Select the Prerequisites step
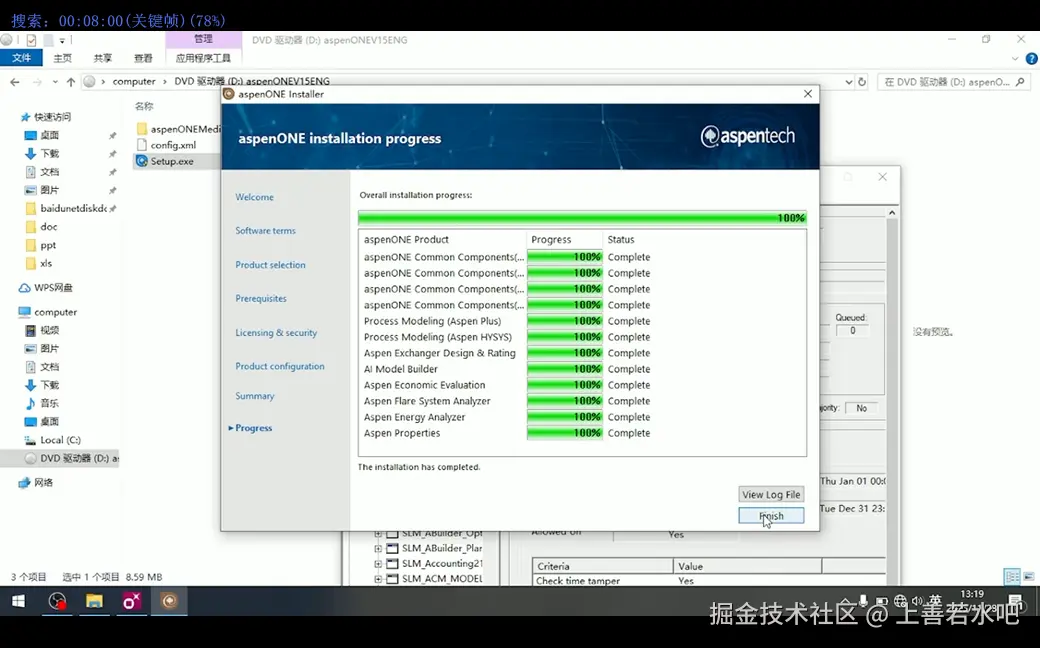This screenshot has height=648, width=1040. [x=261, y=298]
